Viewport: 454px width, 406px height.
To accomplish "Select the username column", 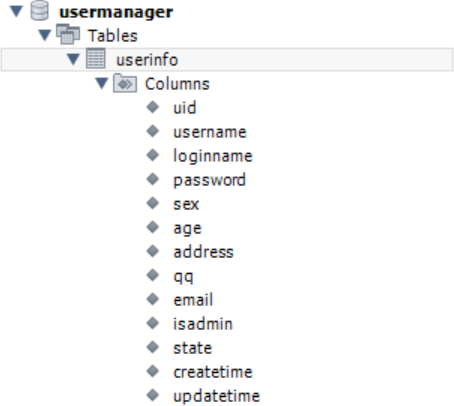I will [x=210, y=132].
